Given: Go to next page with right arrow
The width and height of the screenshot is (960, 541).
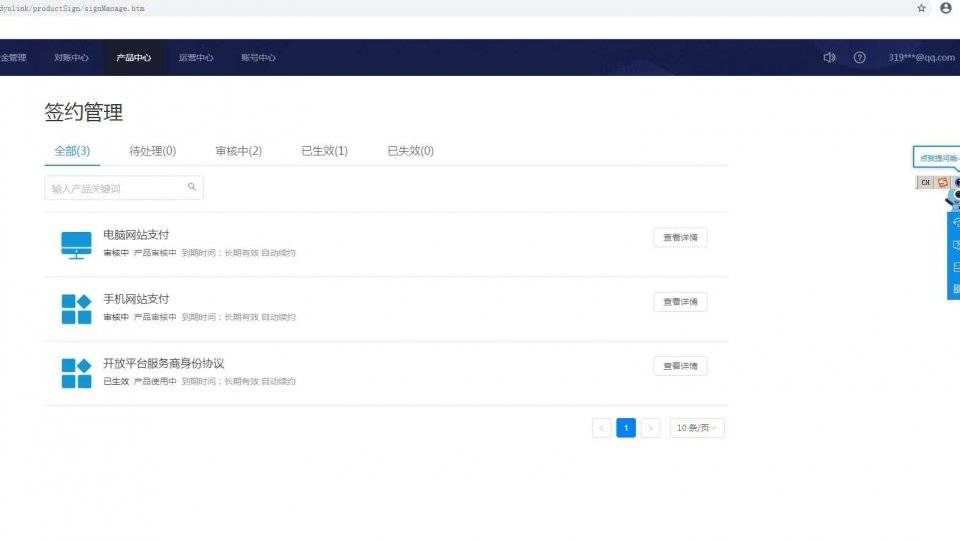Looking at the screenshot, I should [x=650, y=428].
